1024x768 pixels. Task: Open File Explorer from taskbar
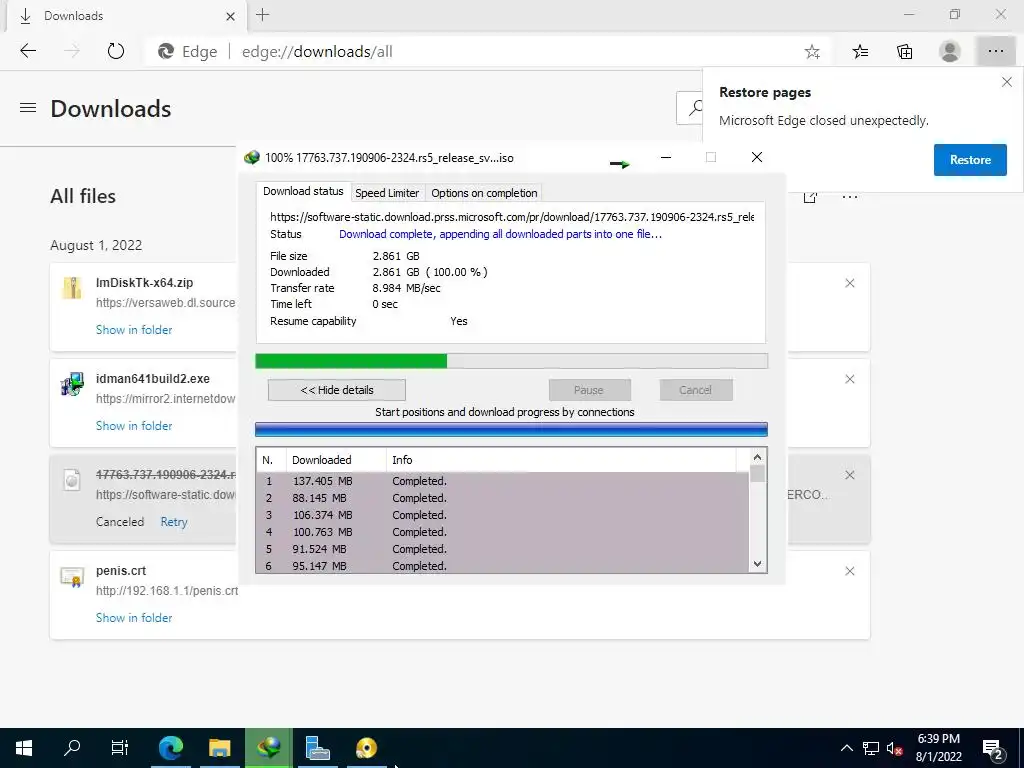pyautogui.click(x=220, y=748)
